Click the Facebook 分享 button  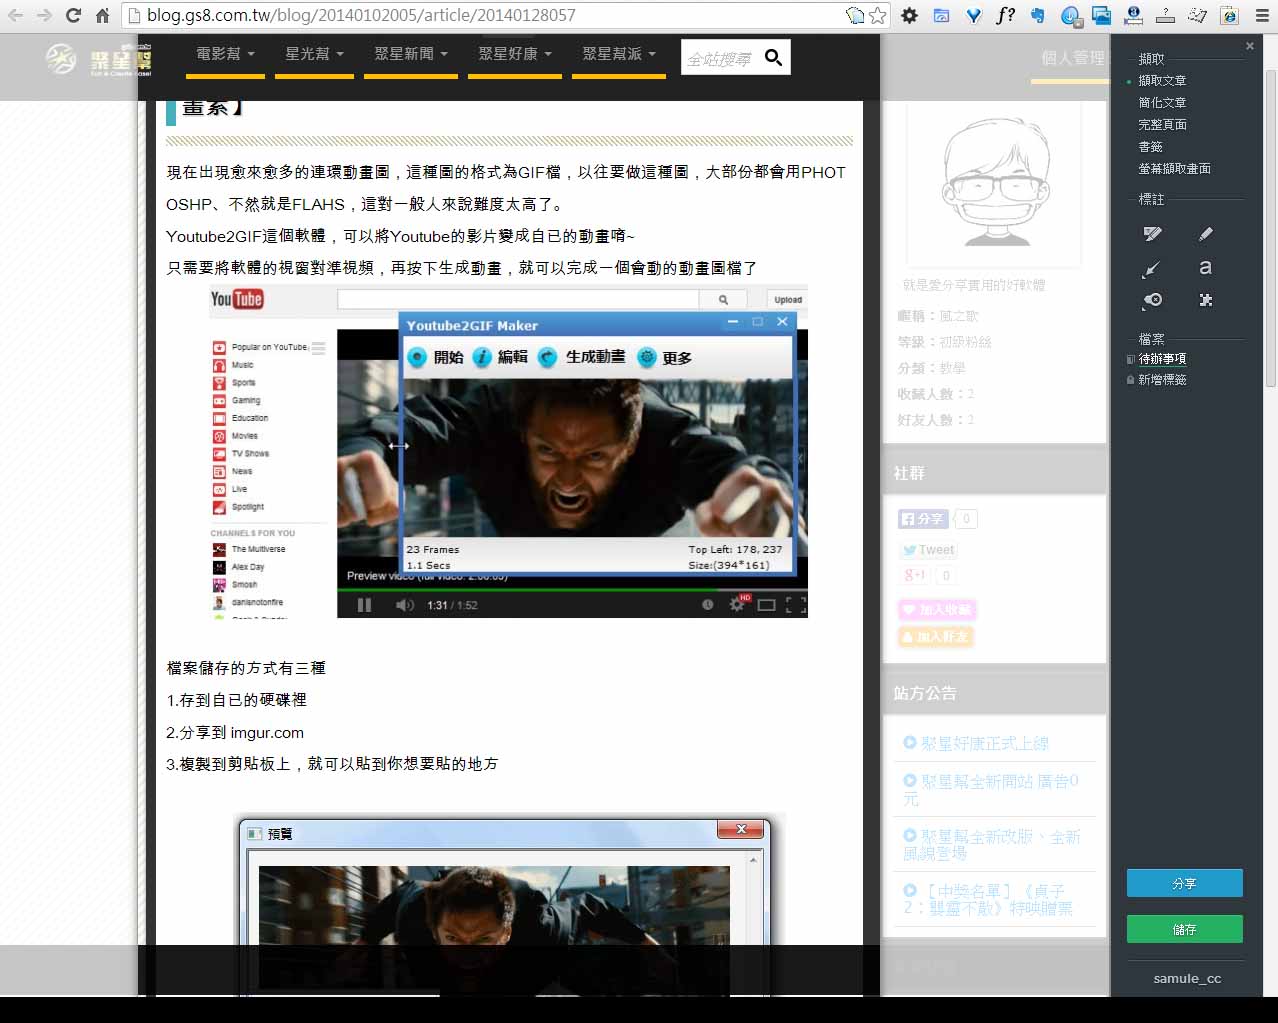tap(922, 519)
